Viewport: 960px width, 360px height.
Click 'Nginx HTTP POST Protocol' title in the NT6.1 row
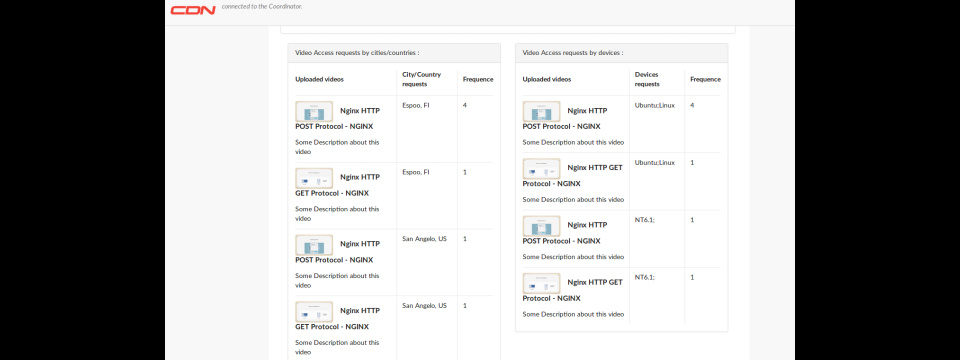click(x=564, y=233)
